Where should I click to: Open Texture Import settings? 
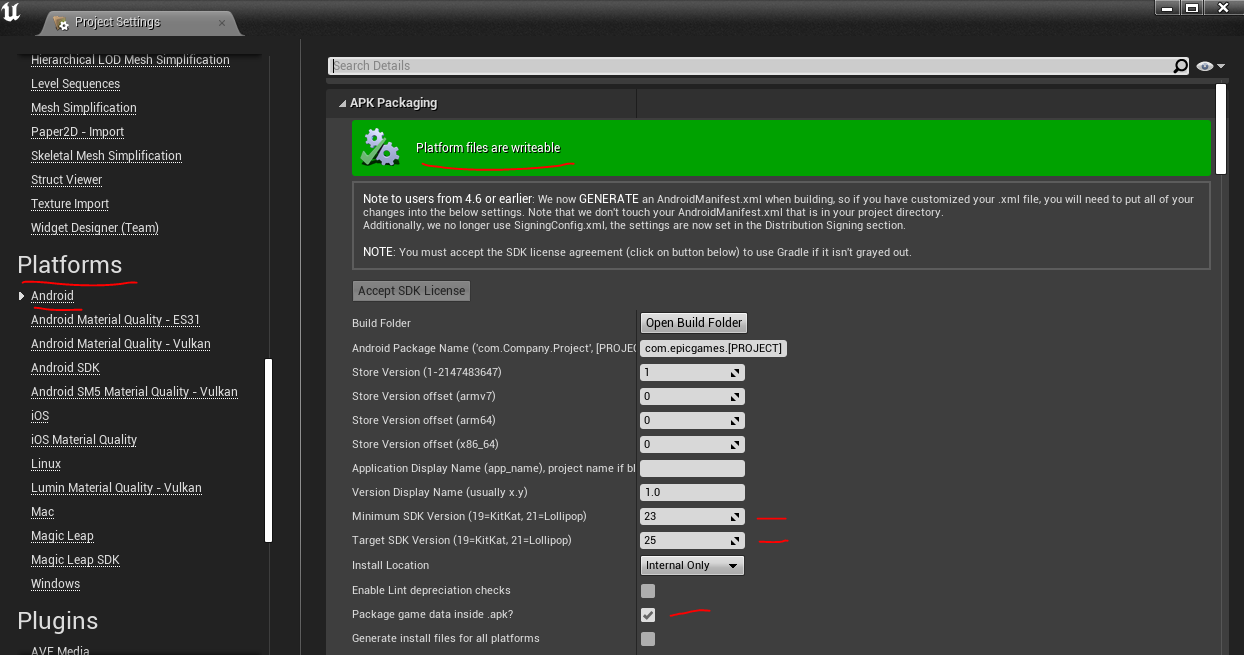pos(70,204)
